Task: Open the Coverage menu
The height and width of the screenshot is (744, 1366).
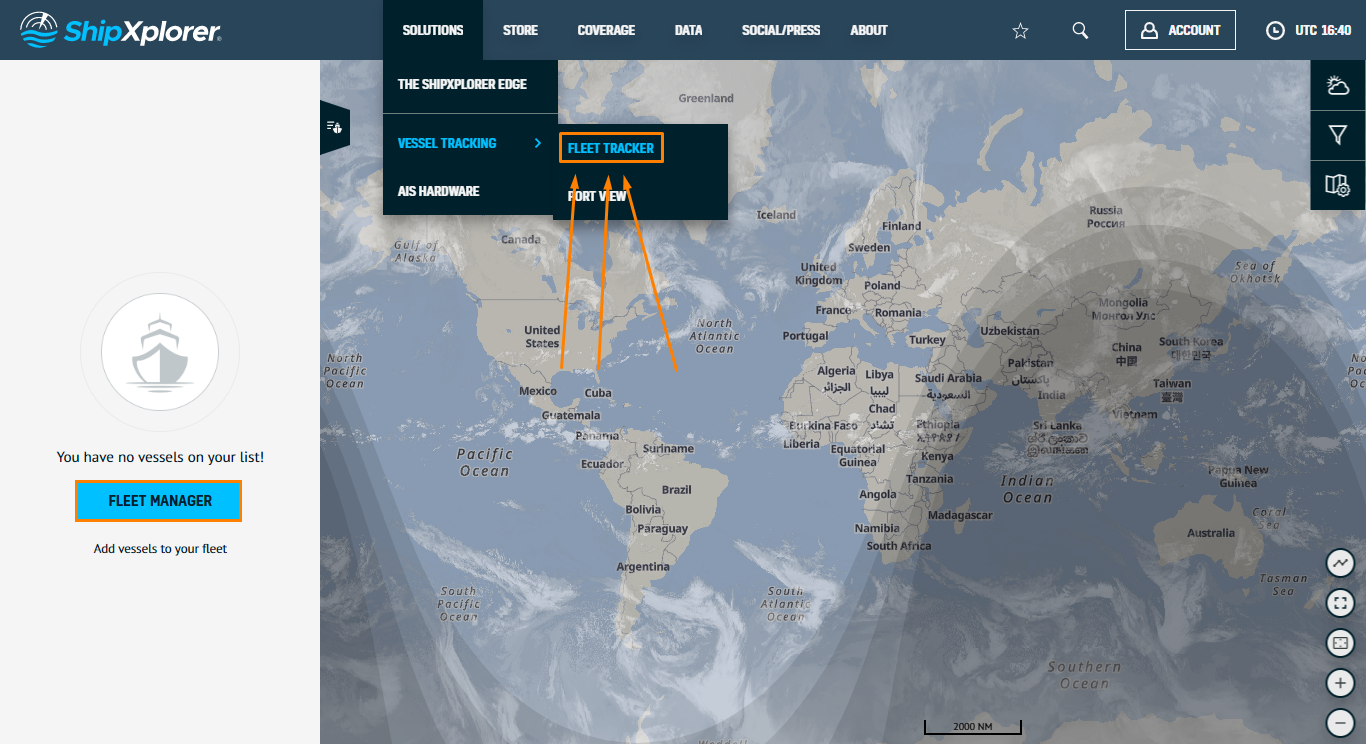Action: [606, 30]
